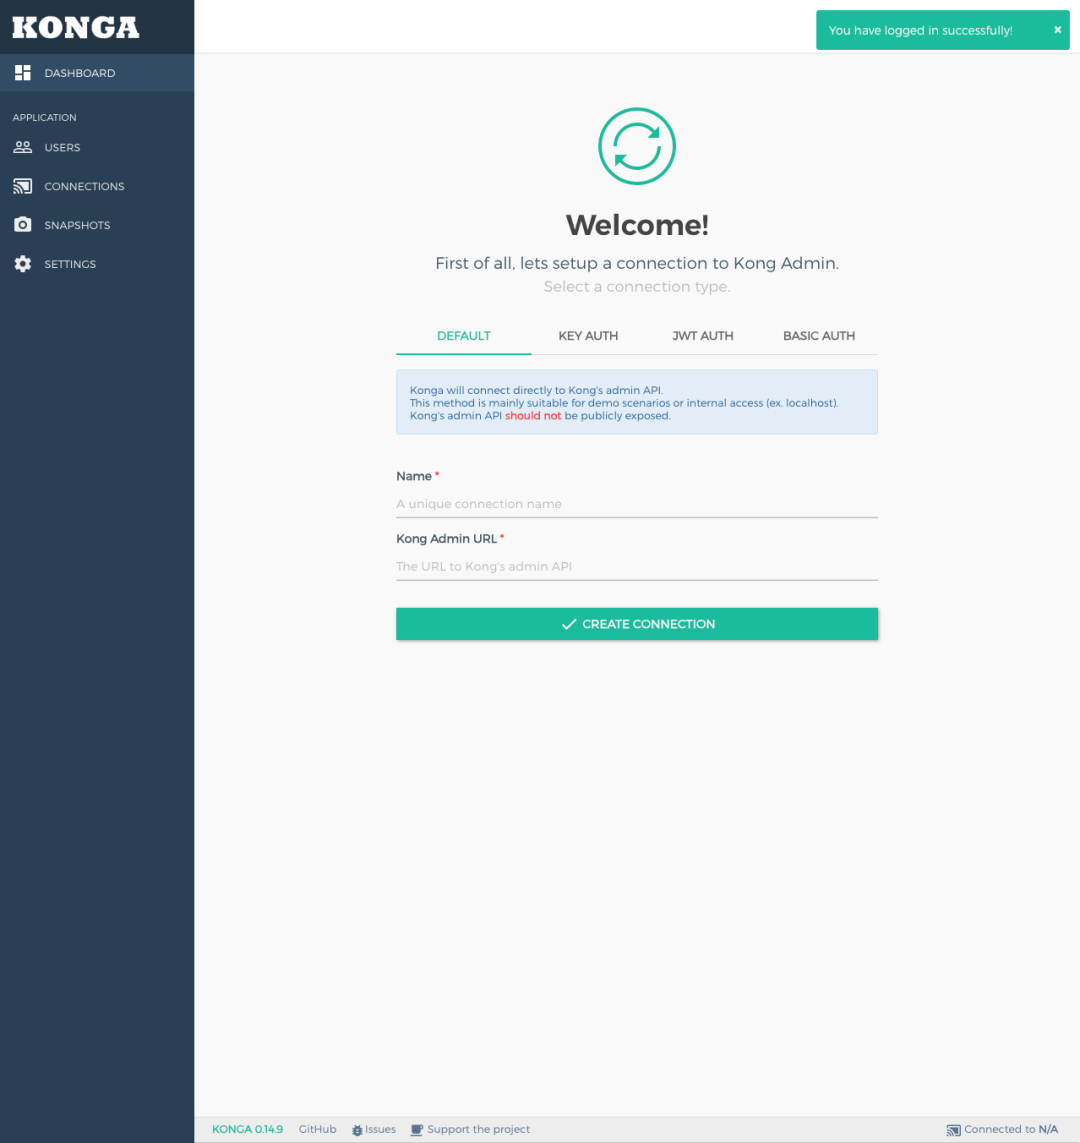Screen dimensions: 1080x1143
Task: Click the Snapshots camera icon
Action: tap(23, 225)
